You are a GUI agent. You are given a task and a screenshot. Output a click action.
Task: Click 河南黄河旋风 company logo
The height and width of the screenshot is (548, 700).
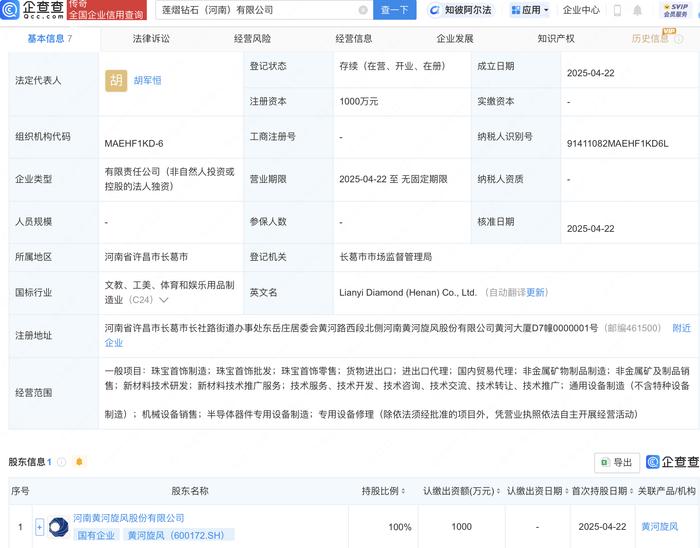click(x=58, y=527)
